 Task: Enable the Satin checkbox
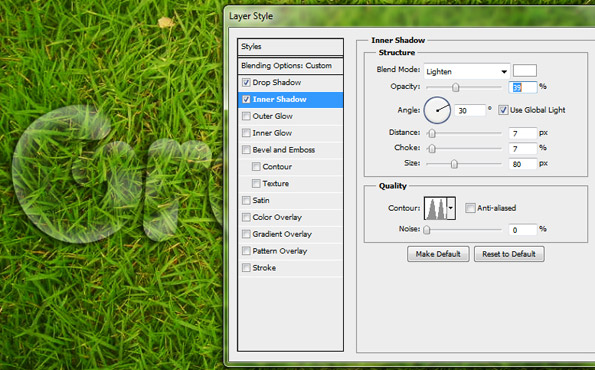246,200
